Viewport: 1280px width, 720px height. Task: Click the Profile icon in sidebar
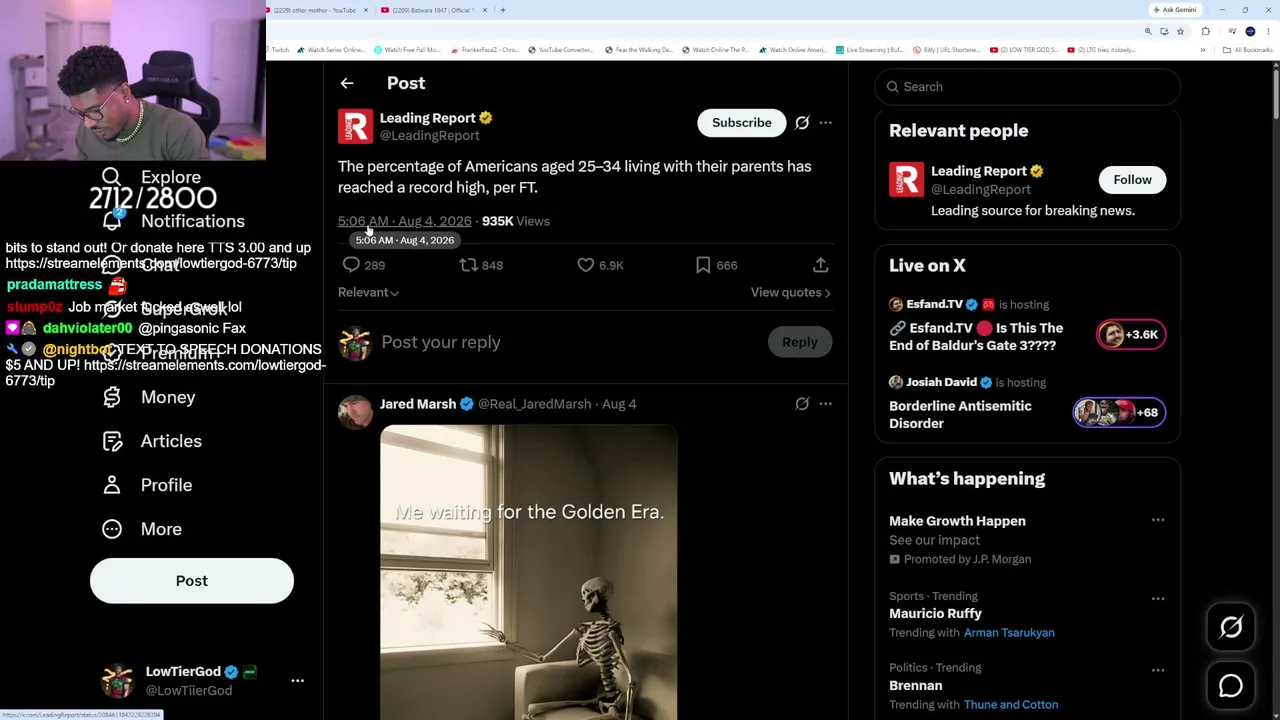(x=112, y=485)
